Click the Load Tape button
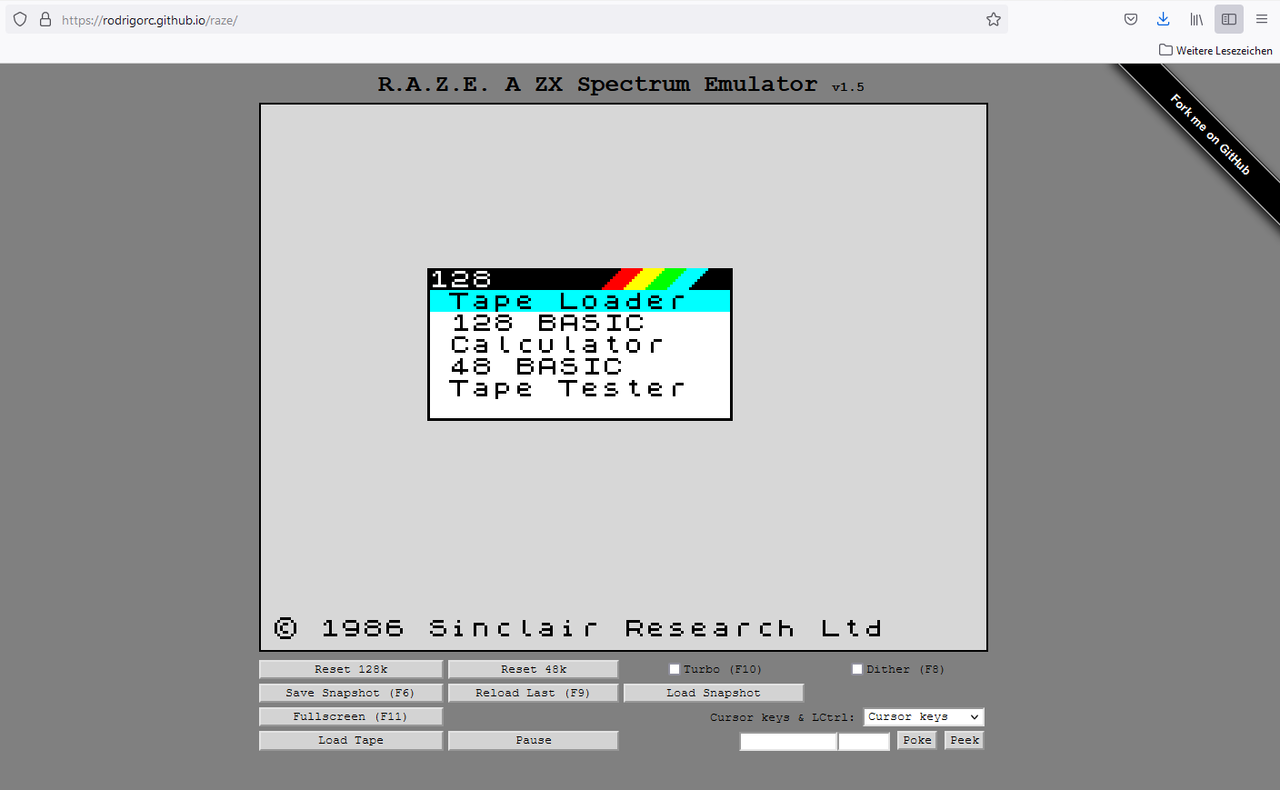 tap(351, 741)
